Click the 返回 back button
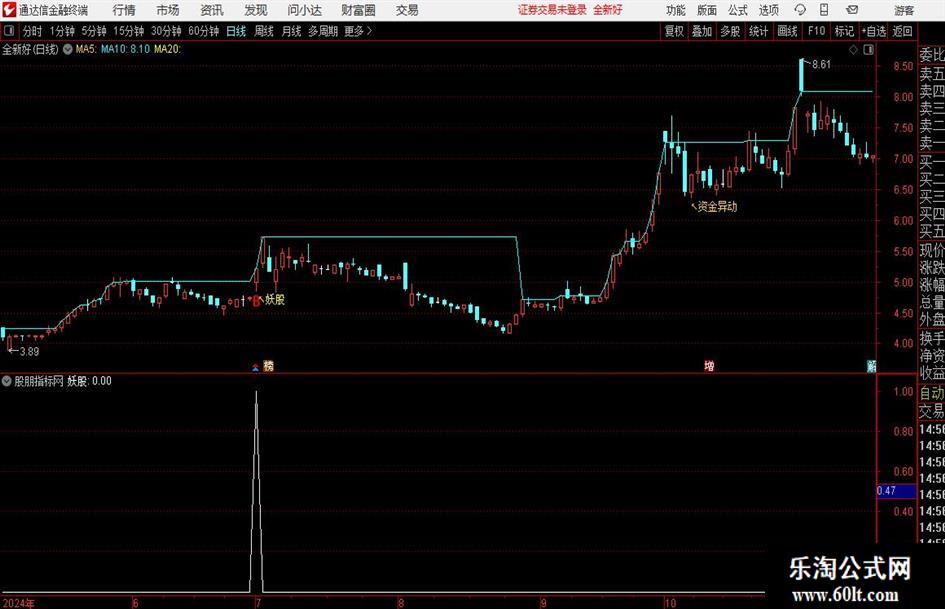 [903, 31]
